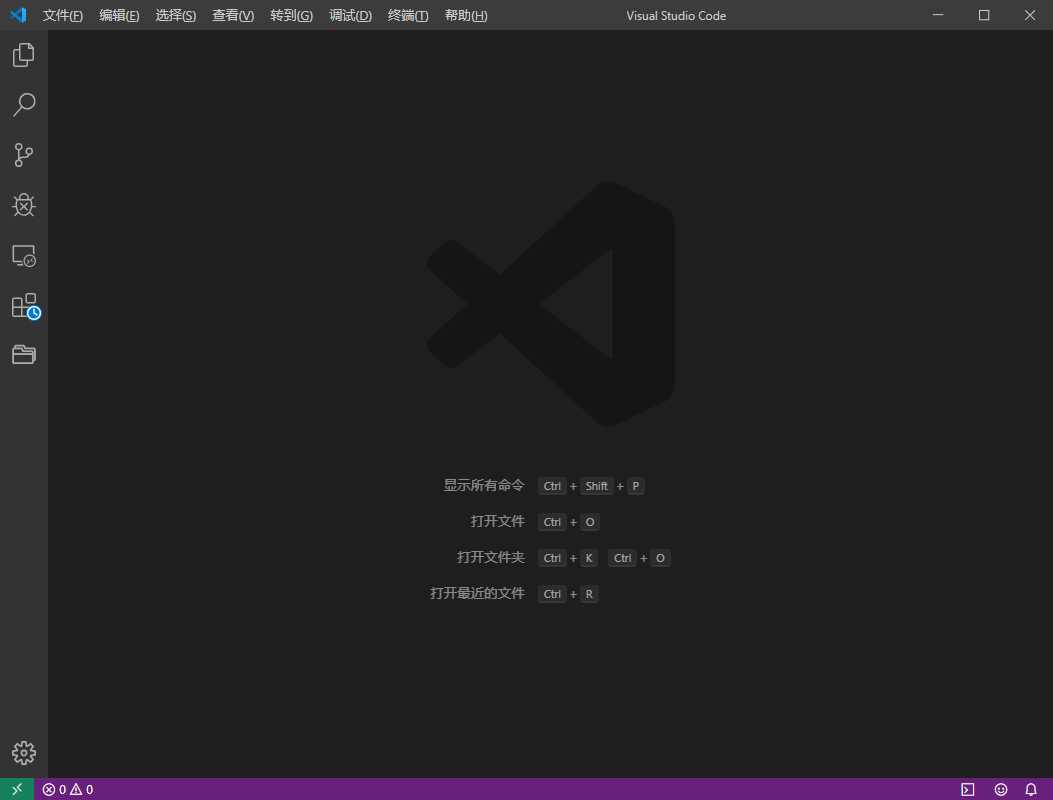Image resolution: width=1053 pixels, height=800 pixels.
Task: Open the Remote Explorer view
Action: click(x=24, y=255)
